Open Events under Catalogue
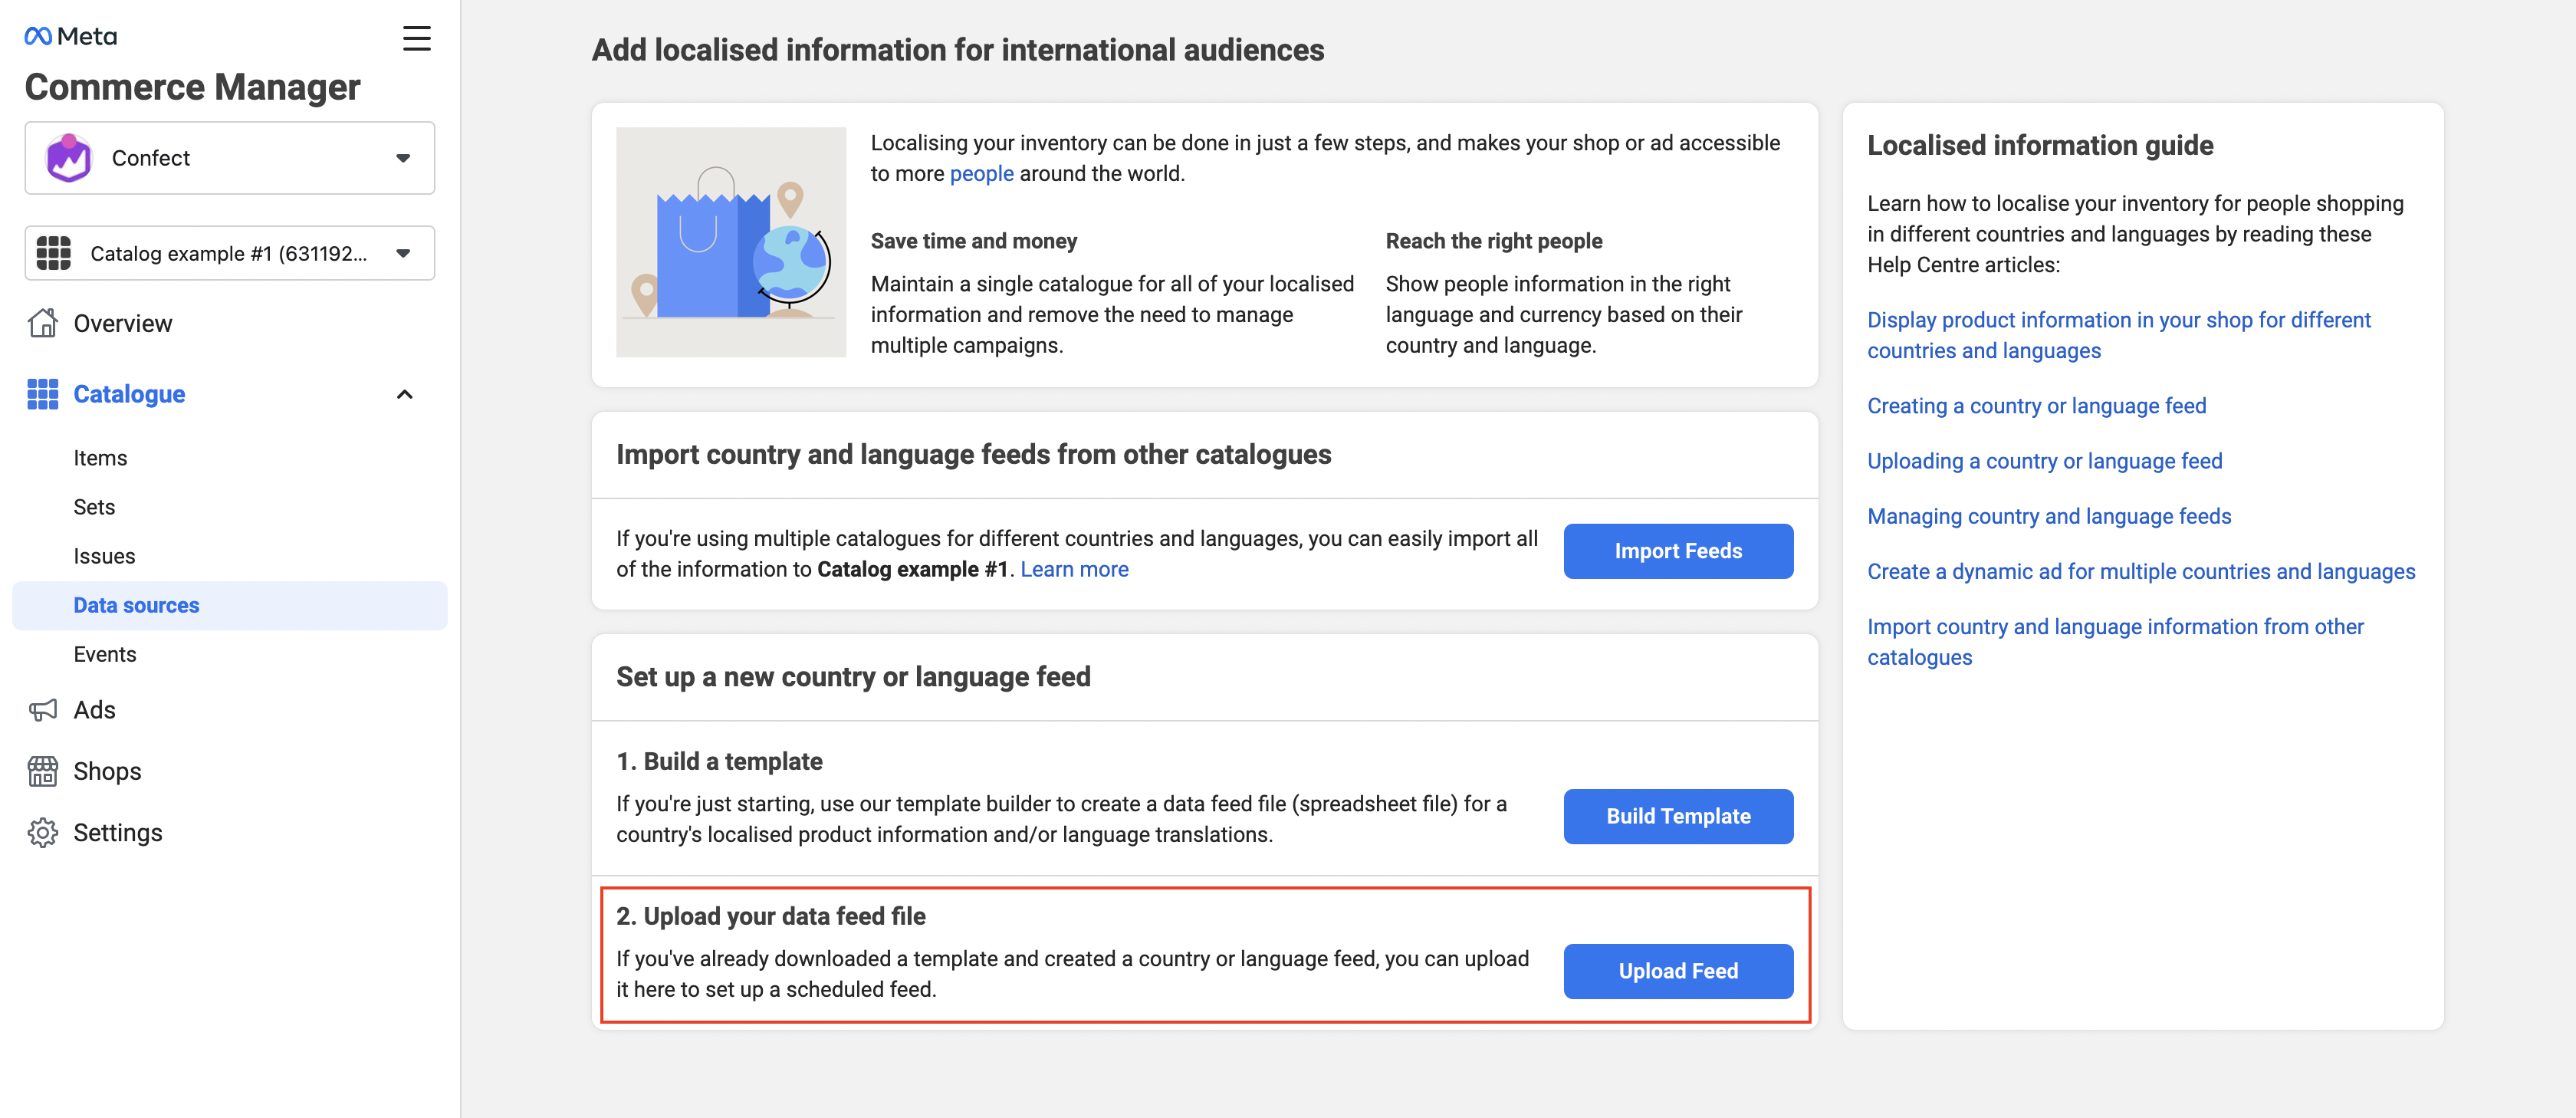 point(105,654)
